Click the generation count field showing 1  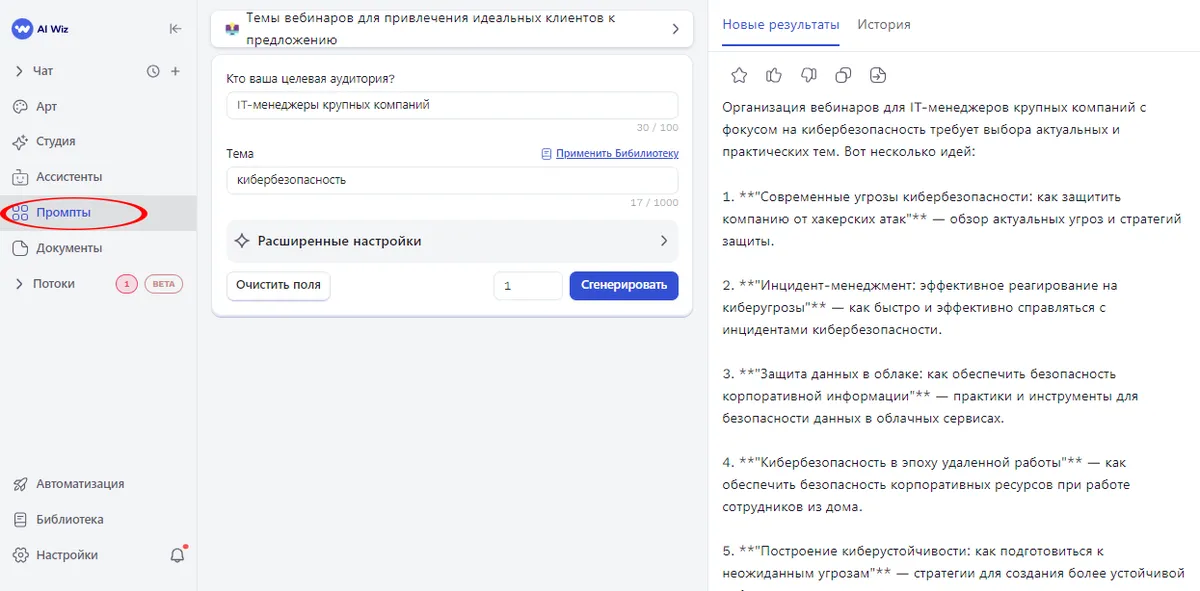(527, 285)
